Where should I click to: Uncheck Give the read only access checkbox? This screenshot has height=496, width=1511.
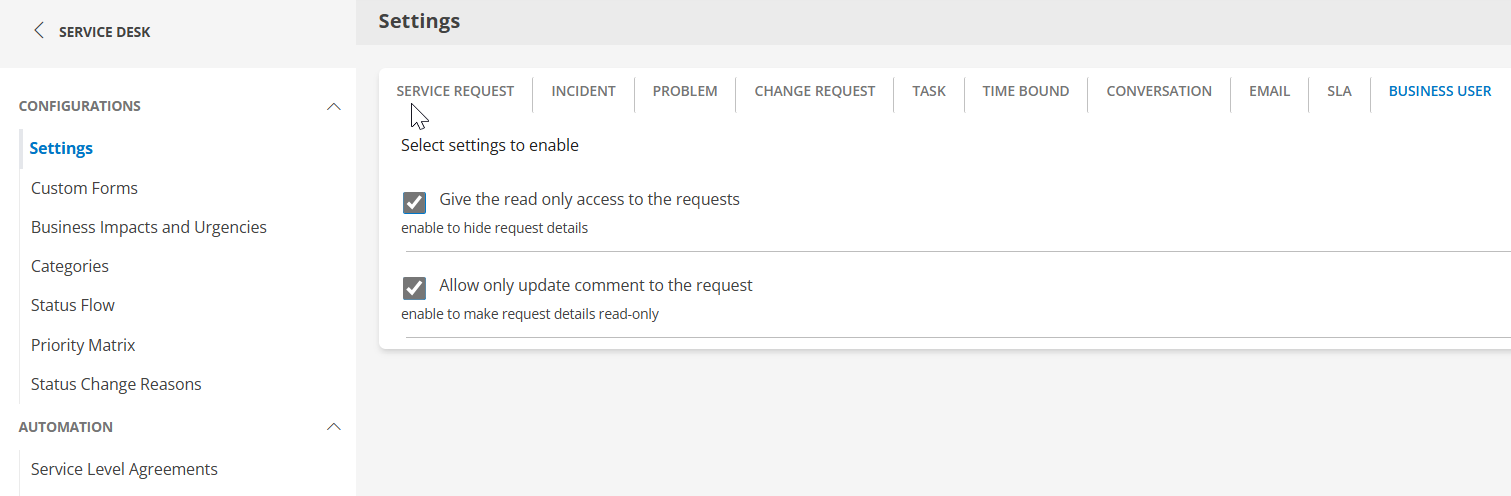[414, 203]
